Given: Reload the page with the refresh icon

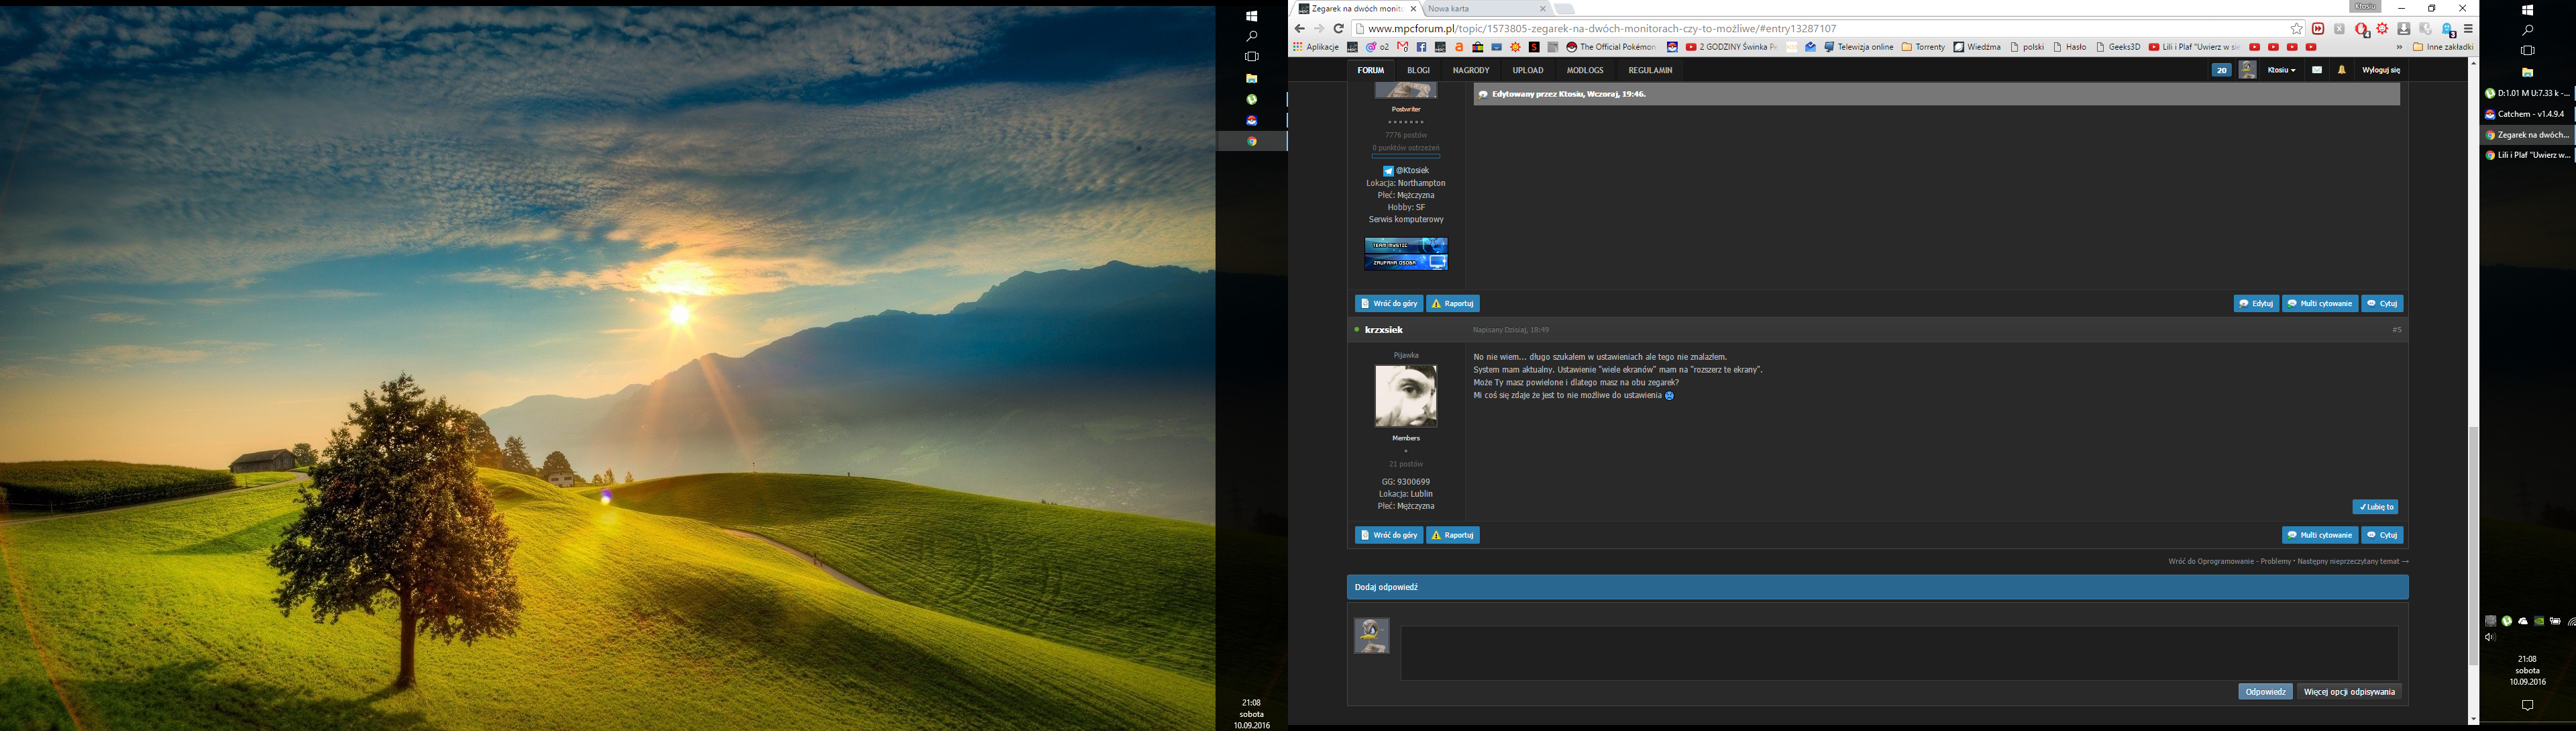Looking at the screenshot, I should click(x=1339, y=29).
